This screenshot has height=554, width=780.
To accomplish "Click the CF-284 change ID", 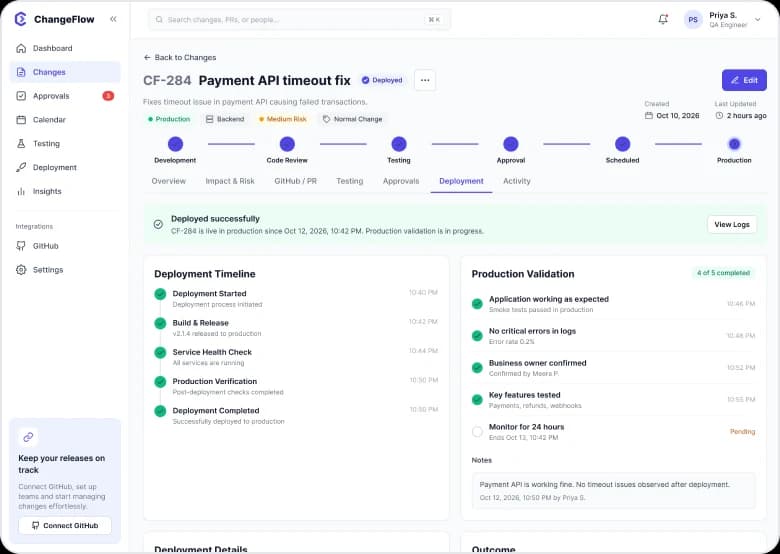I will tap(167, 81).
